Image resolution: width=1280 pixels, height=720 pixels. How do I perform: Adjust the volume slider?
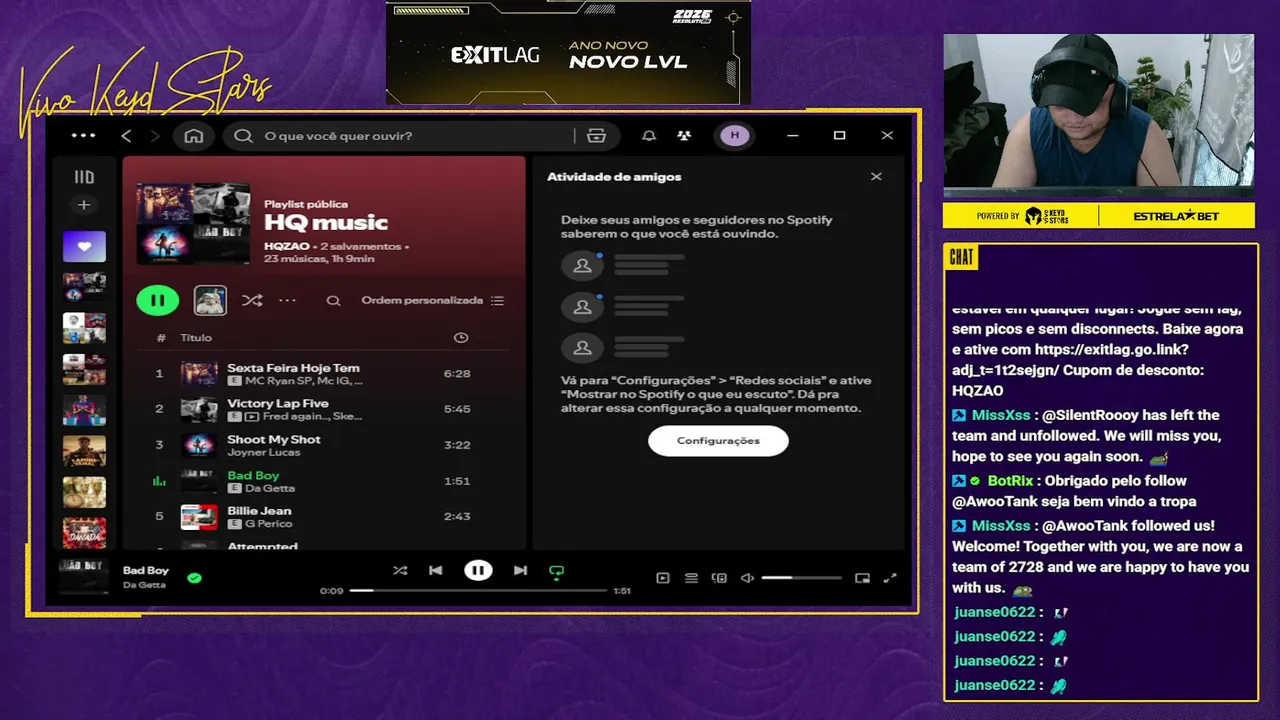tap(801, 578)
